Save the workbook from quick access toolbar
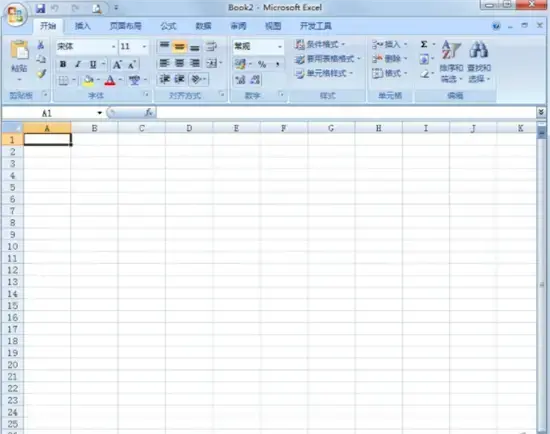The width and height of the screenshot is (550, 434). [40, 8]
